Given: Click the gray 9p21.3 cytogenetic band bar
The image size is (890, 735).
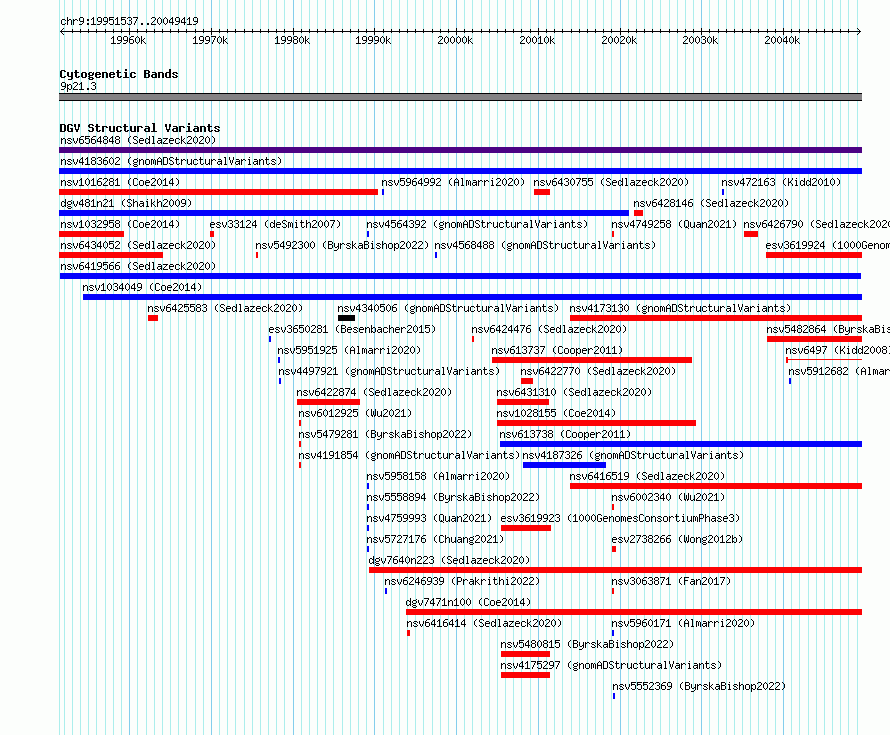Looking at the screenshot, I should 460,97.
